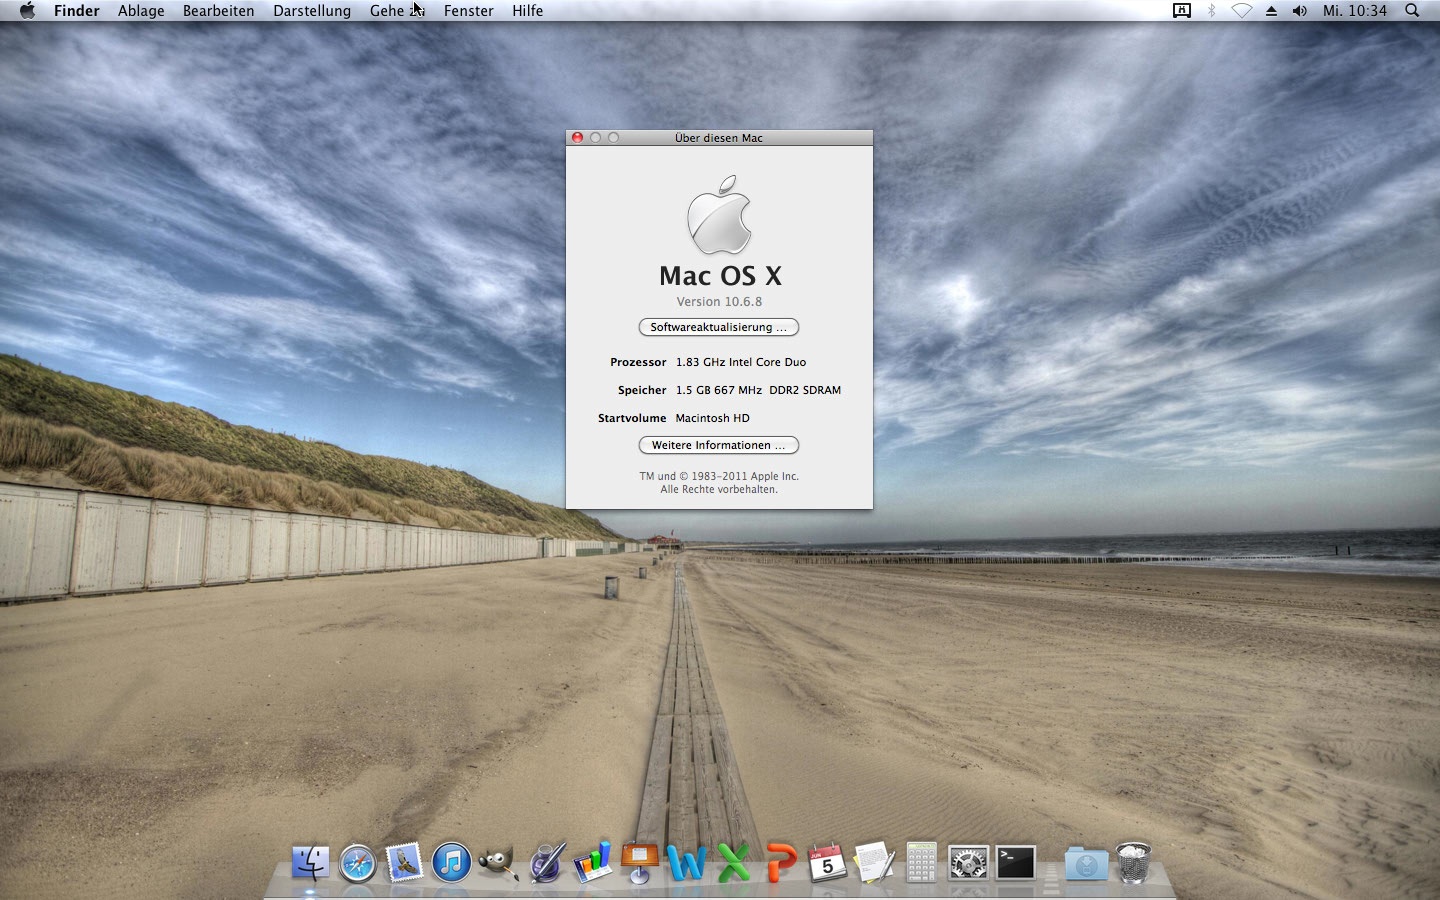Open GIMP from the Dock
The width and height of the screenshot is (1440, 900).
coord(499,862)
